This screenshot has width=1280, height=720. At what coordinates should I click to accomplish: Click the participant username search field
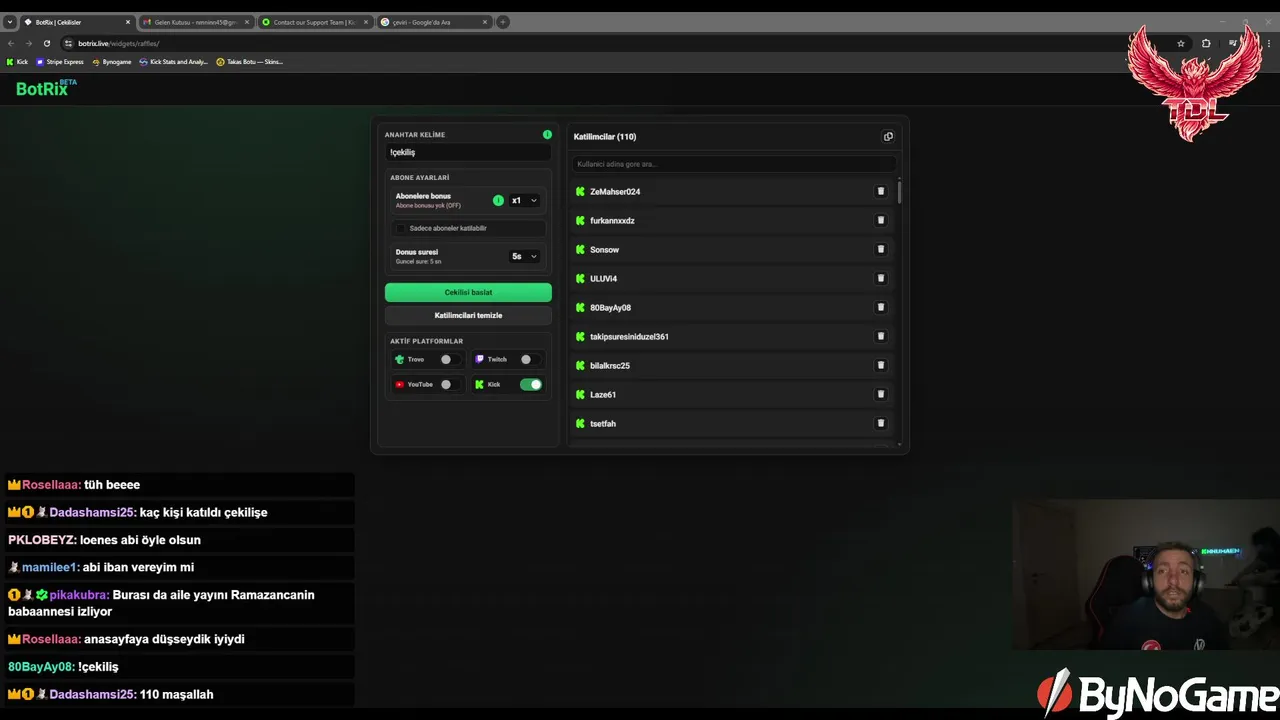(734, 163)
